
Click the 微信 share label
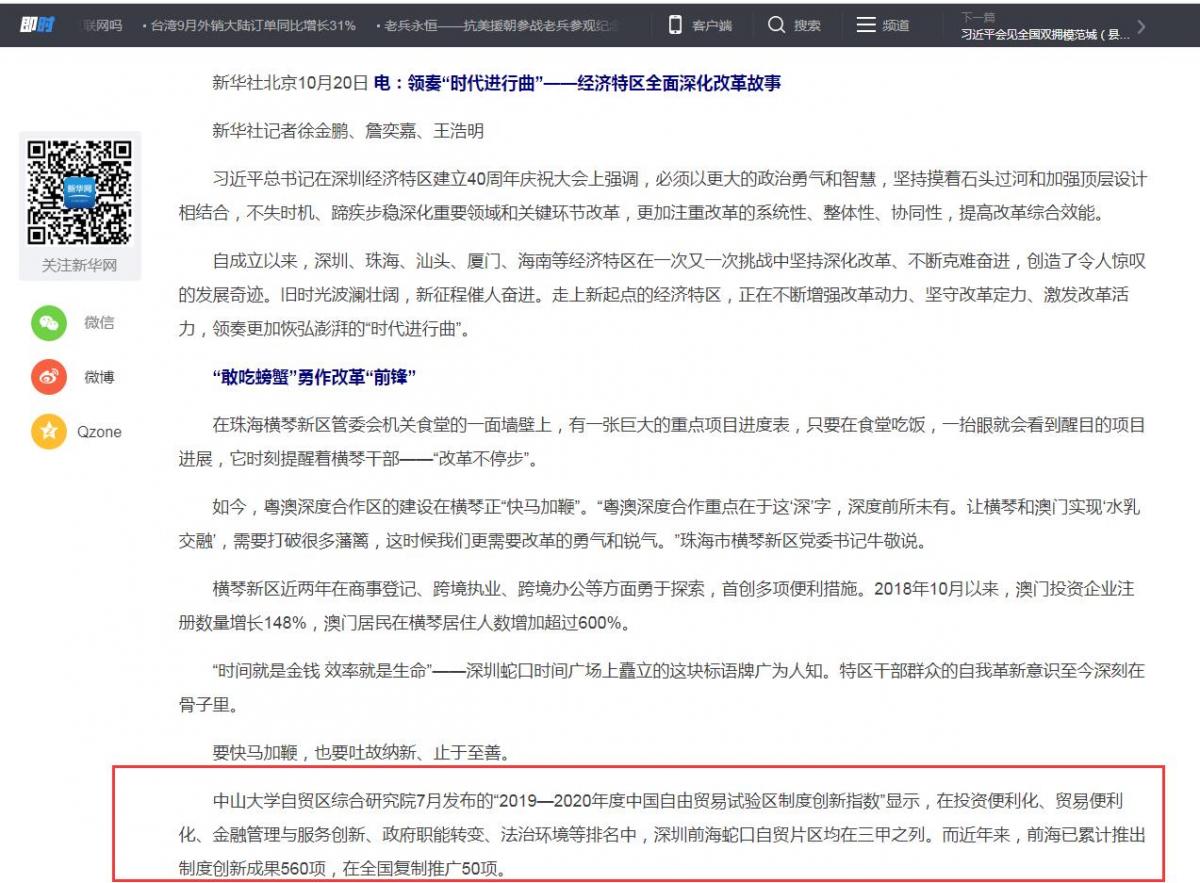point(99,322)
